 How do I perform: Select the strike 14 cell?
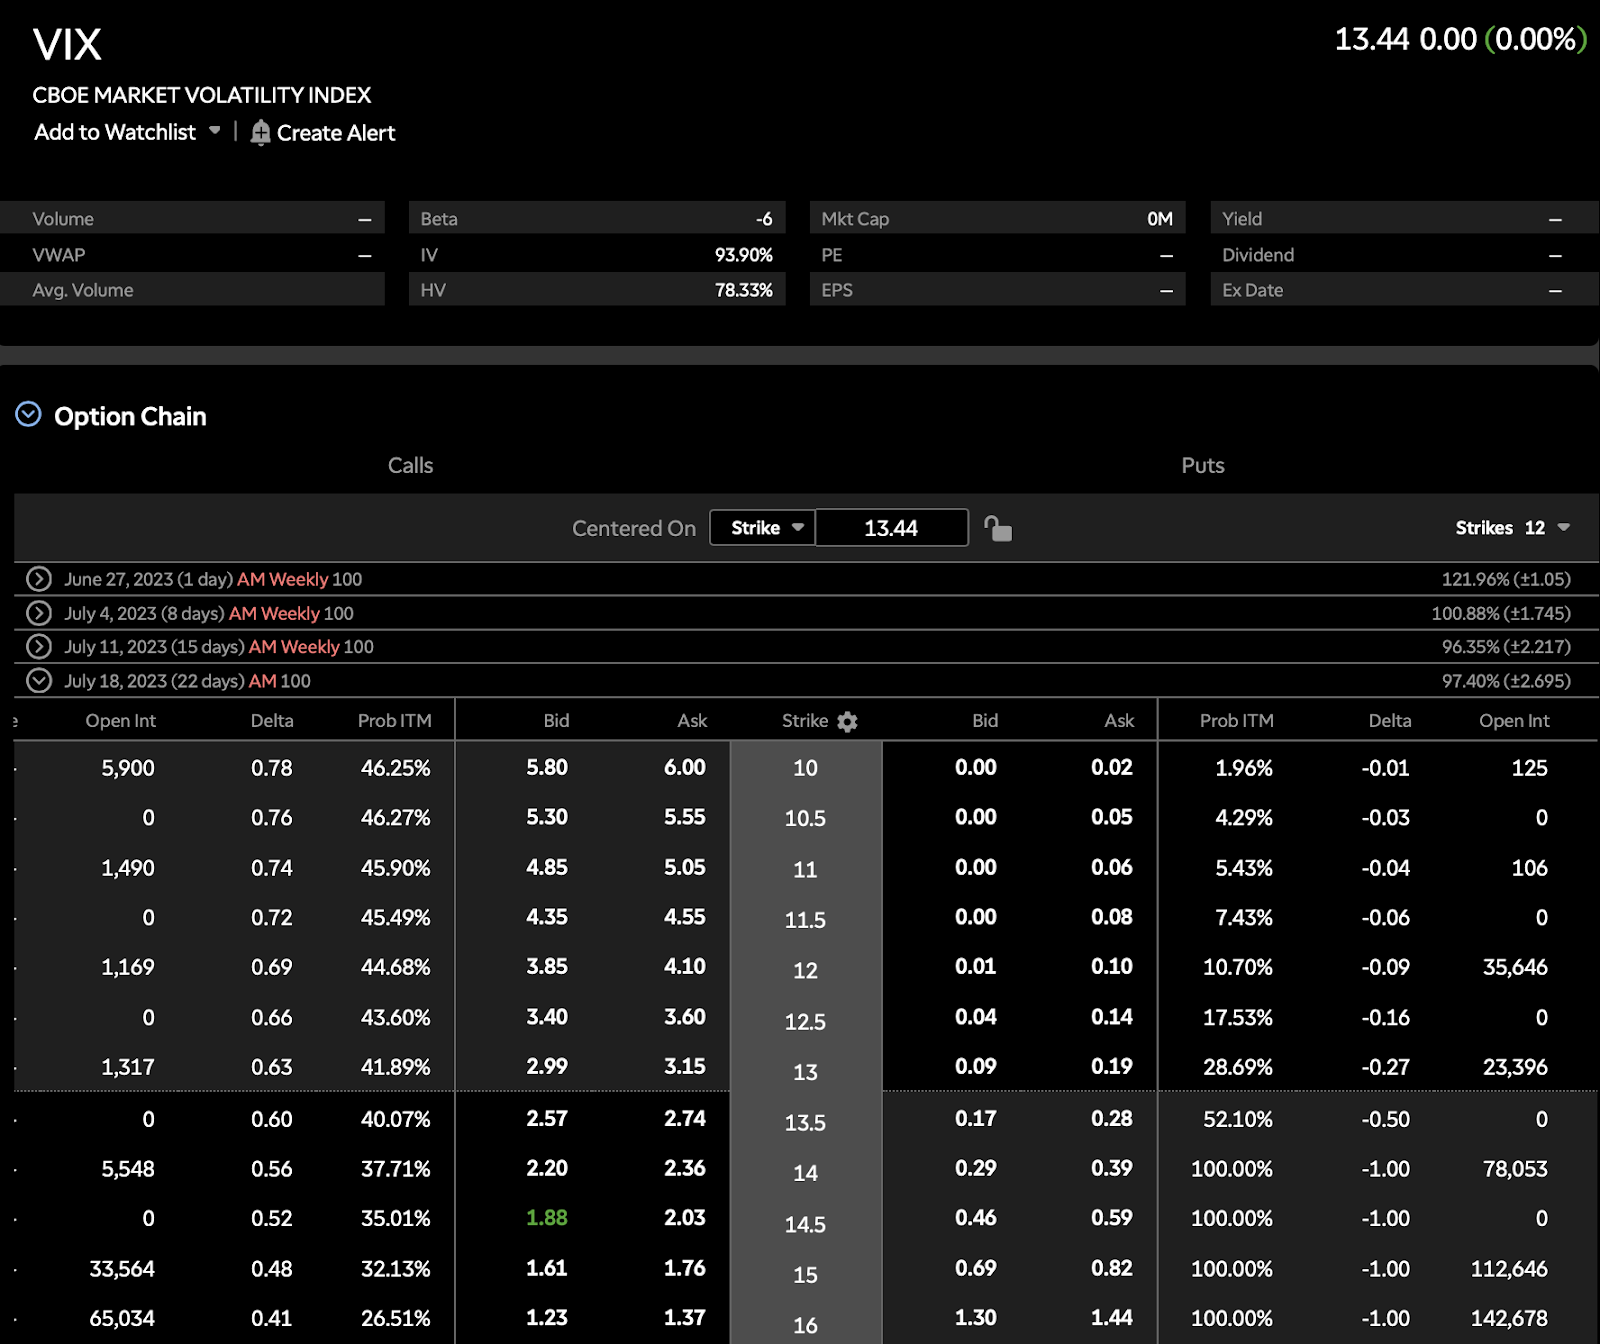coord(805,1173)
